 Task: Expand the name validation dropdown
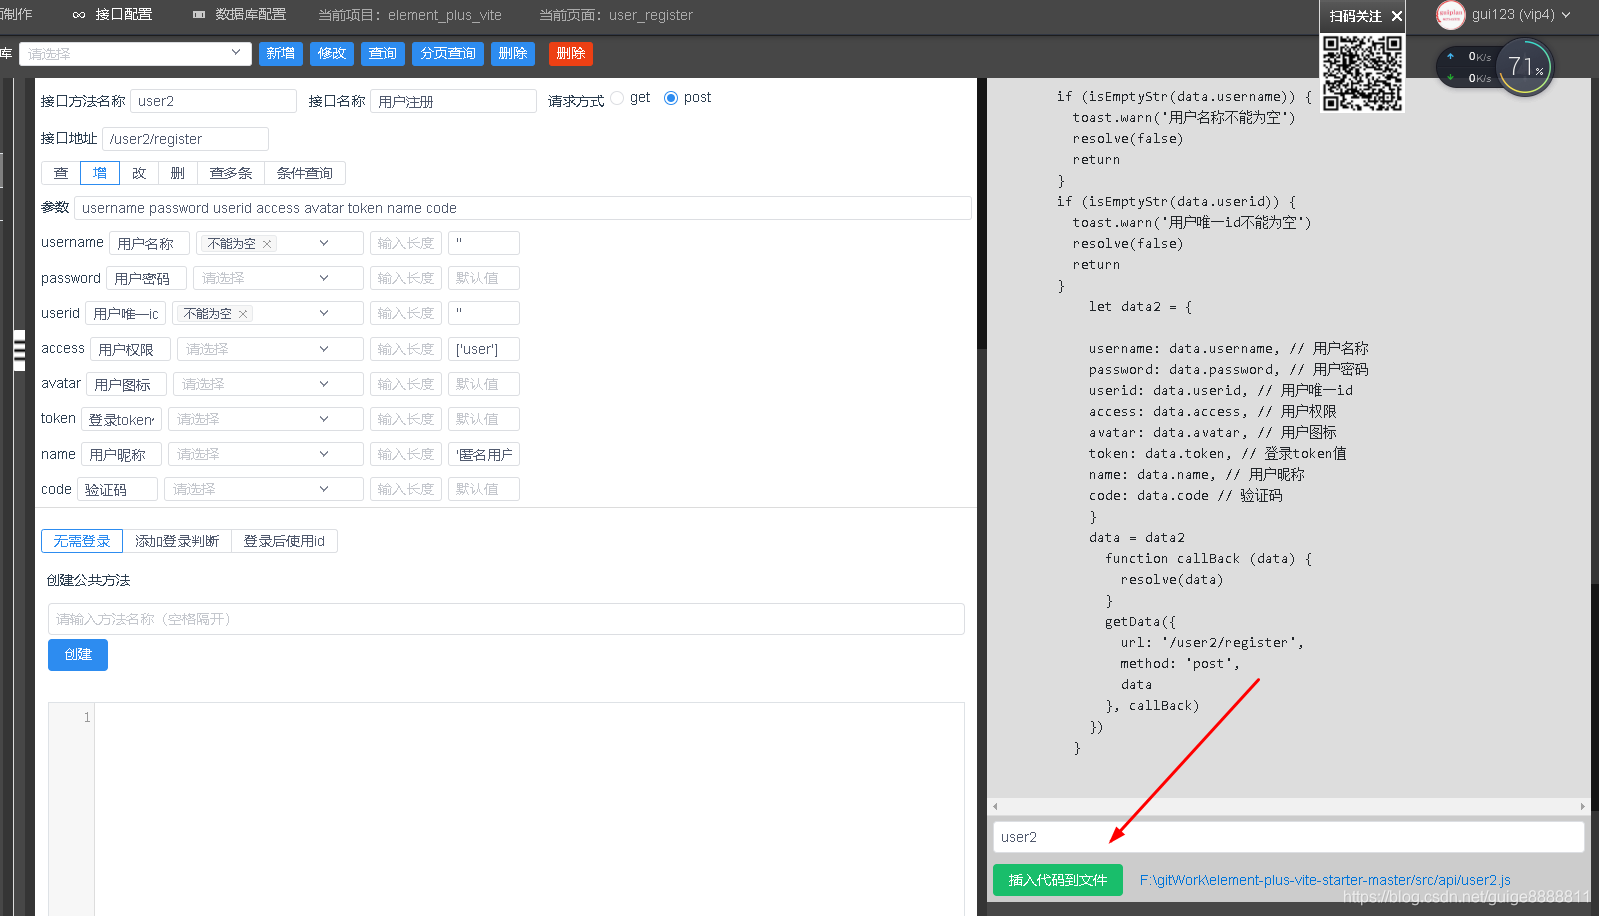click(324, 454)
